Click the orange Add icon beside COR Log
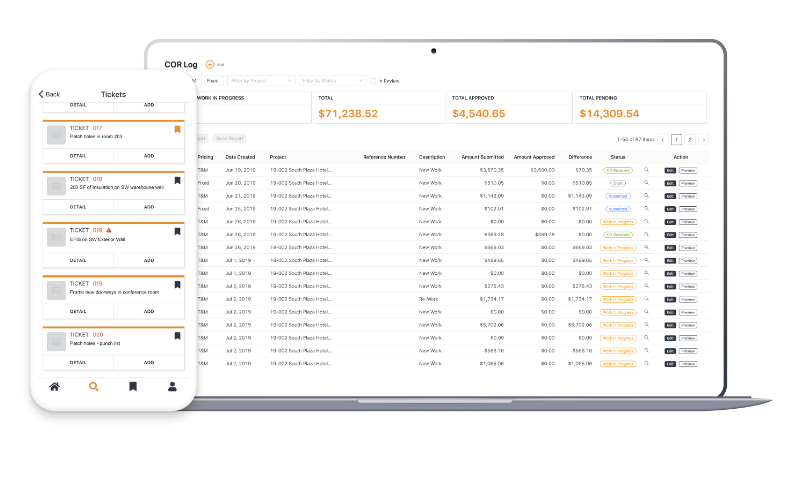The height and width of the screenshot is (487, 801). click(x=209, y=64)
